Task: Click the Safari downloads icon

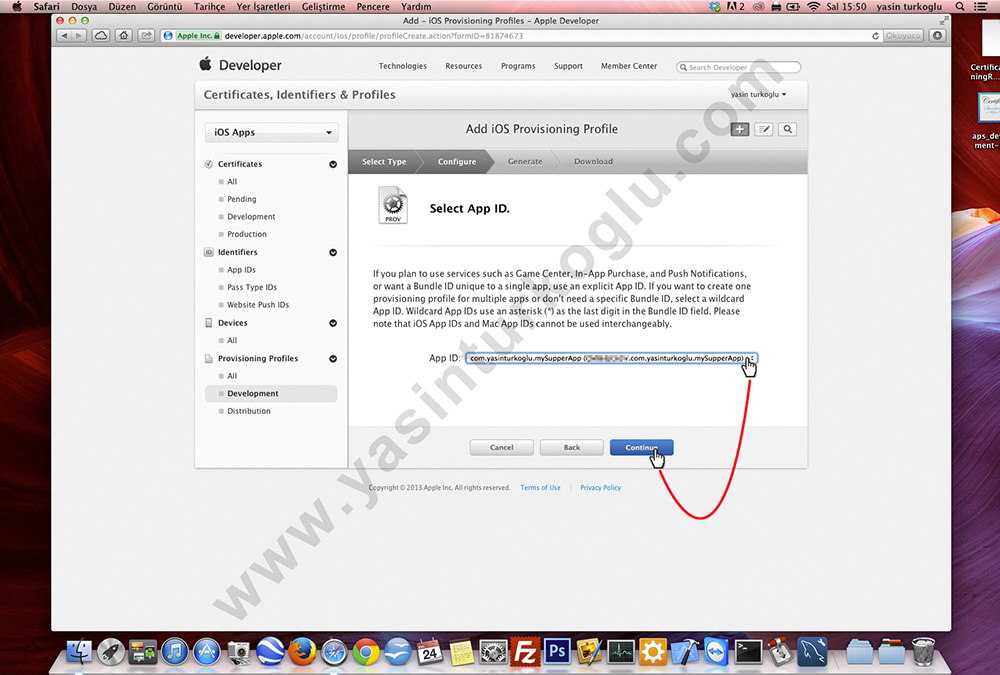Action: (938, 36)
